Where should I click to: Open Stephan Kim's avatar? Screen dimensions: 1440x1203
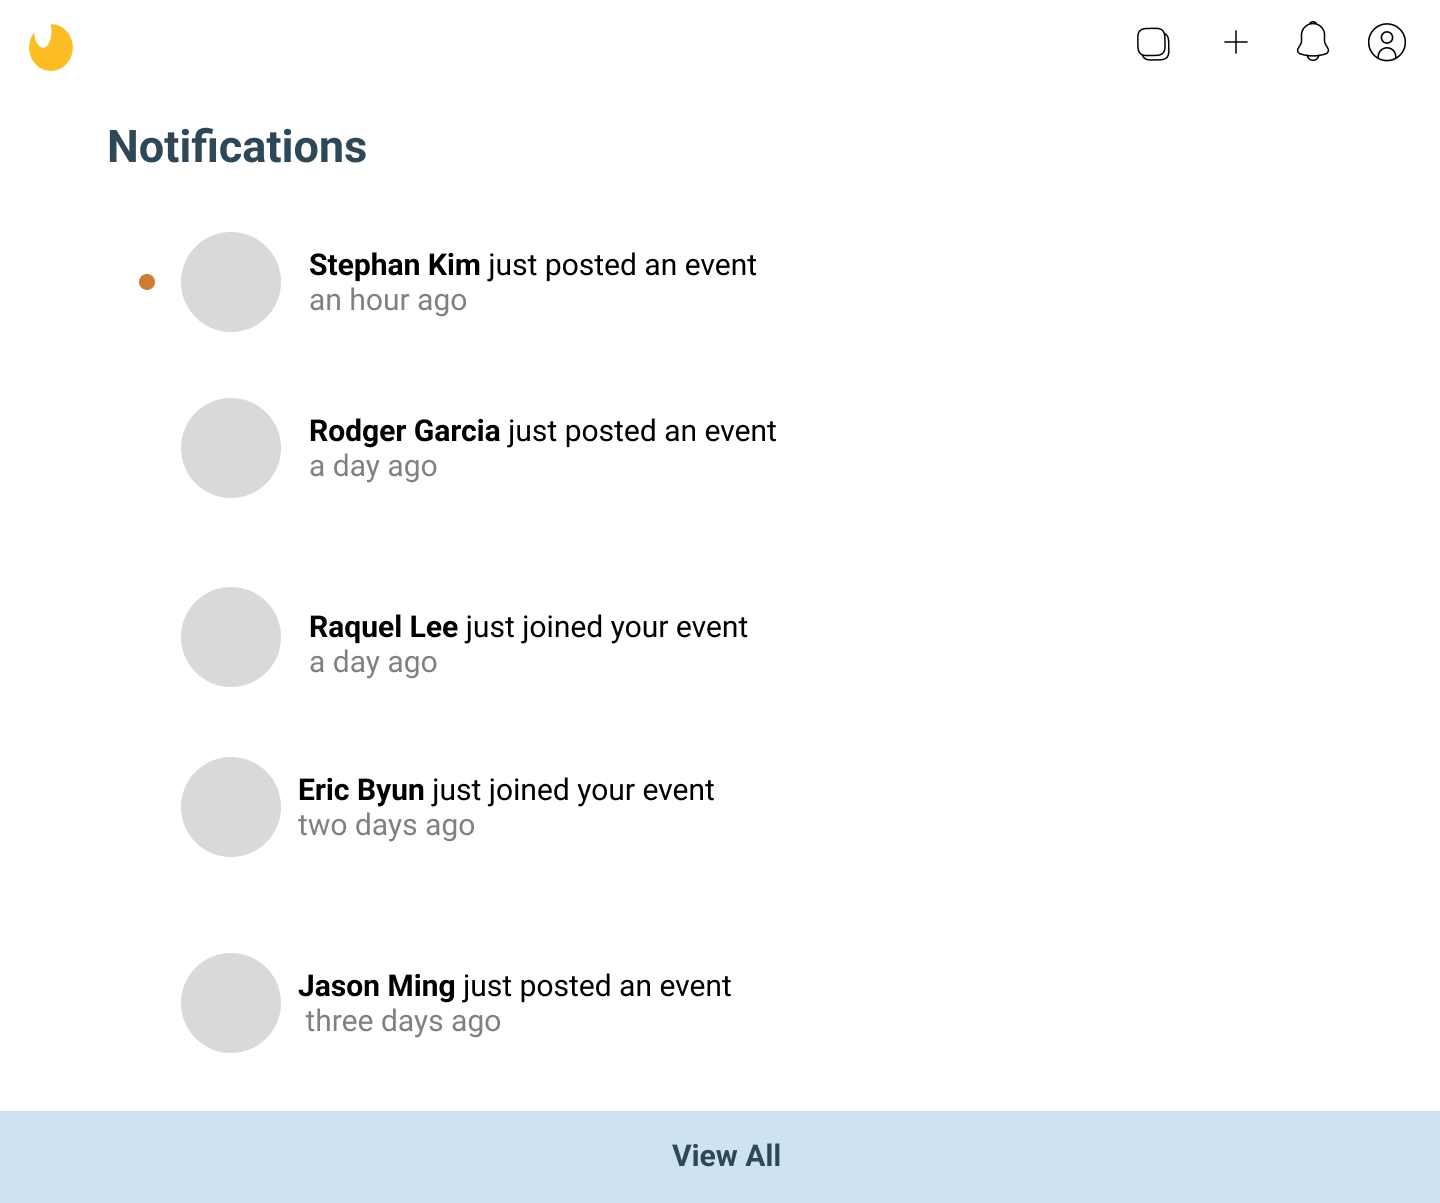click(x=231, y=282)
